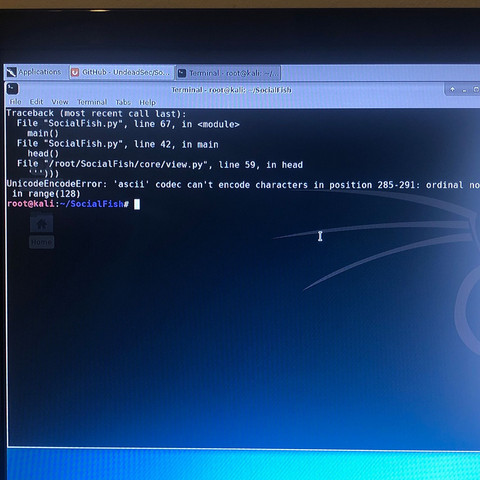The height and width of the screenshot is (480, 480).
Task: Open the terminal window menu icon
Action: pyautogui.click(x=12, y=89)
